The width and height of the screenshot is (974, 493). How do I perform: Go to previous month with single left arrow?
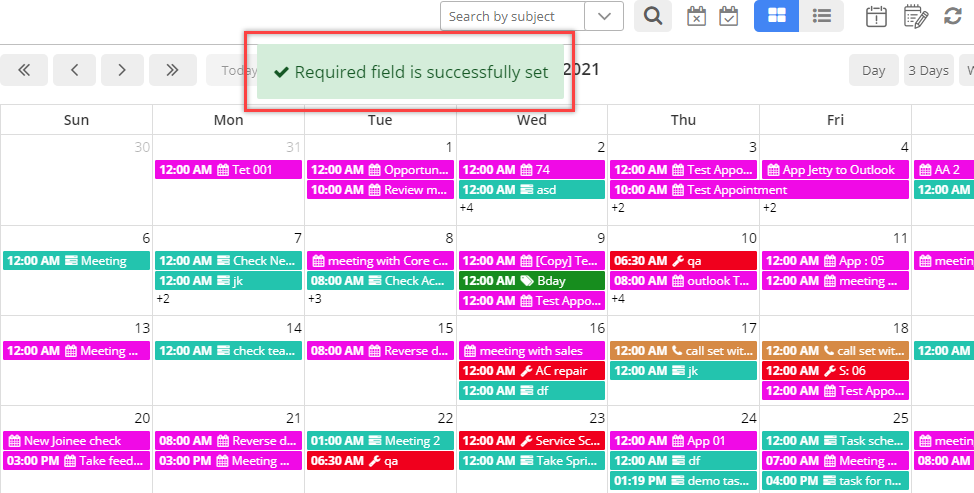[75, 70]
